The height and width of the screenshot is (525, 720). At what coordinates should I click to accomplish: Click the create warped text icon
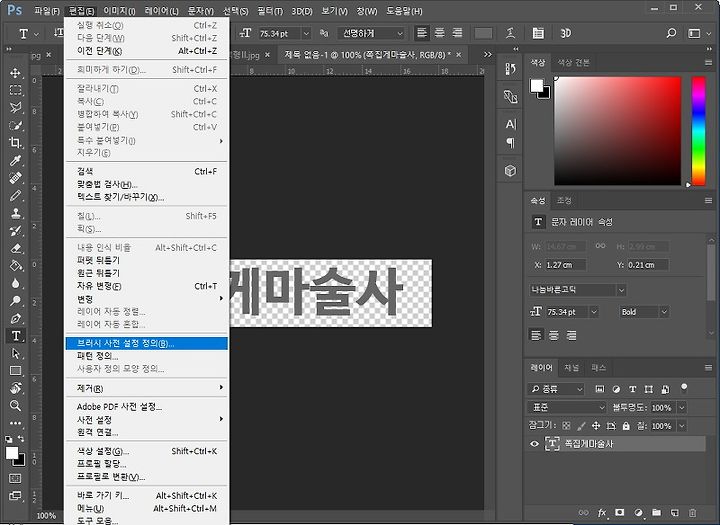pyautogui.click(x=510, y=33)
